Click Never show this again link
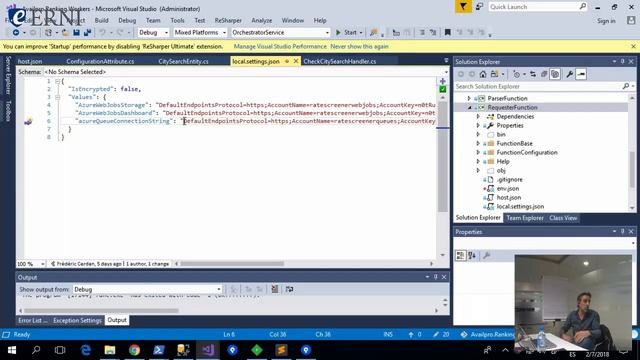 pos(359,47)
